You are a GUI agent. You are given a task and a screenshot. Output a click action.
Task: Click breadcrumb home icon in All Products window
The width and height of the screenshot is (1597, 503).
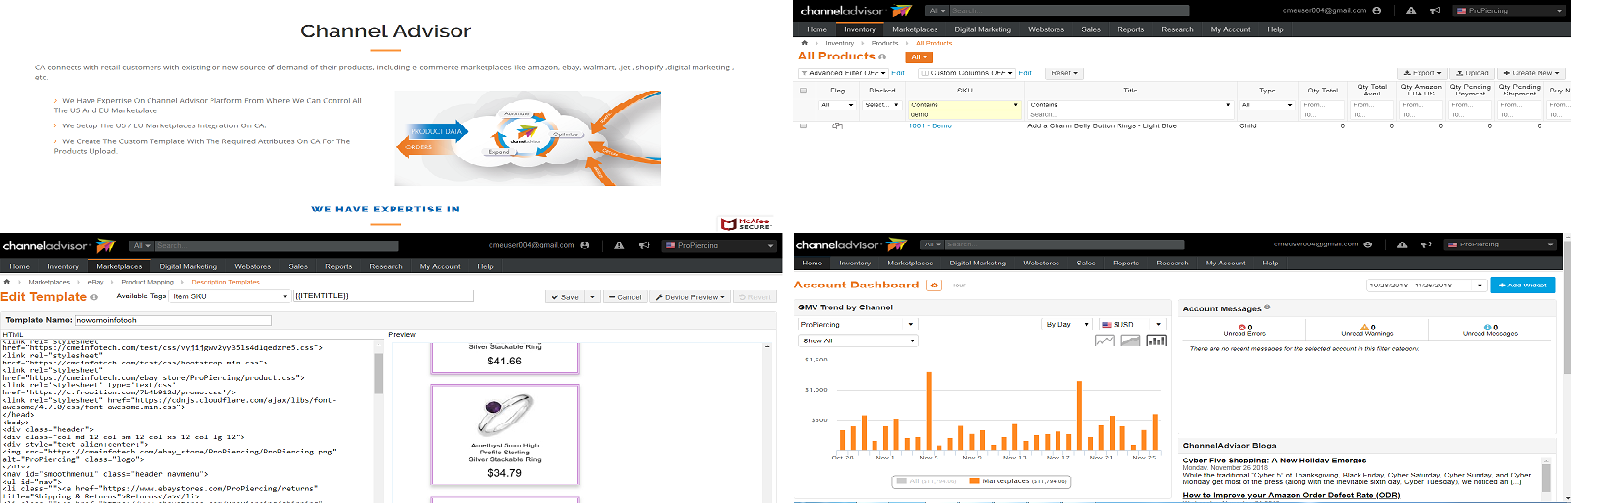pos(804,43)
